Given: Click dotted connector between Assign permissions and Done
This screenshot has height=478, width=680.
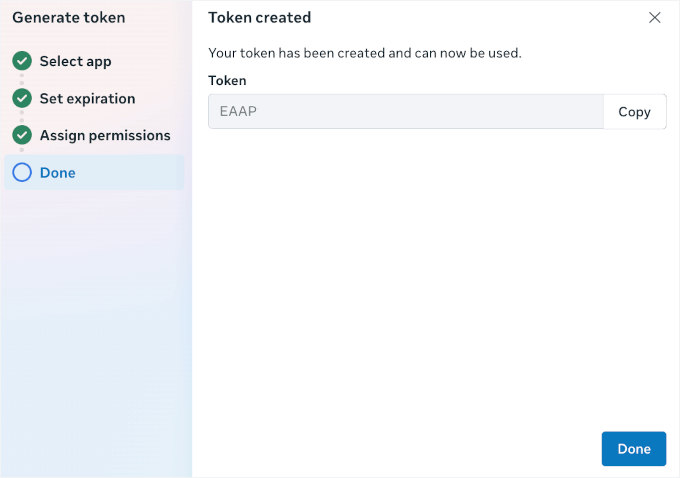Looking at the screenshot, I should click(x=22, y=153).
